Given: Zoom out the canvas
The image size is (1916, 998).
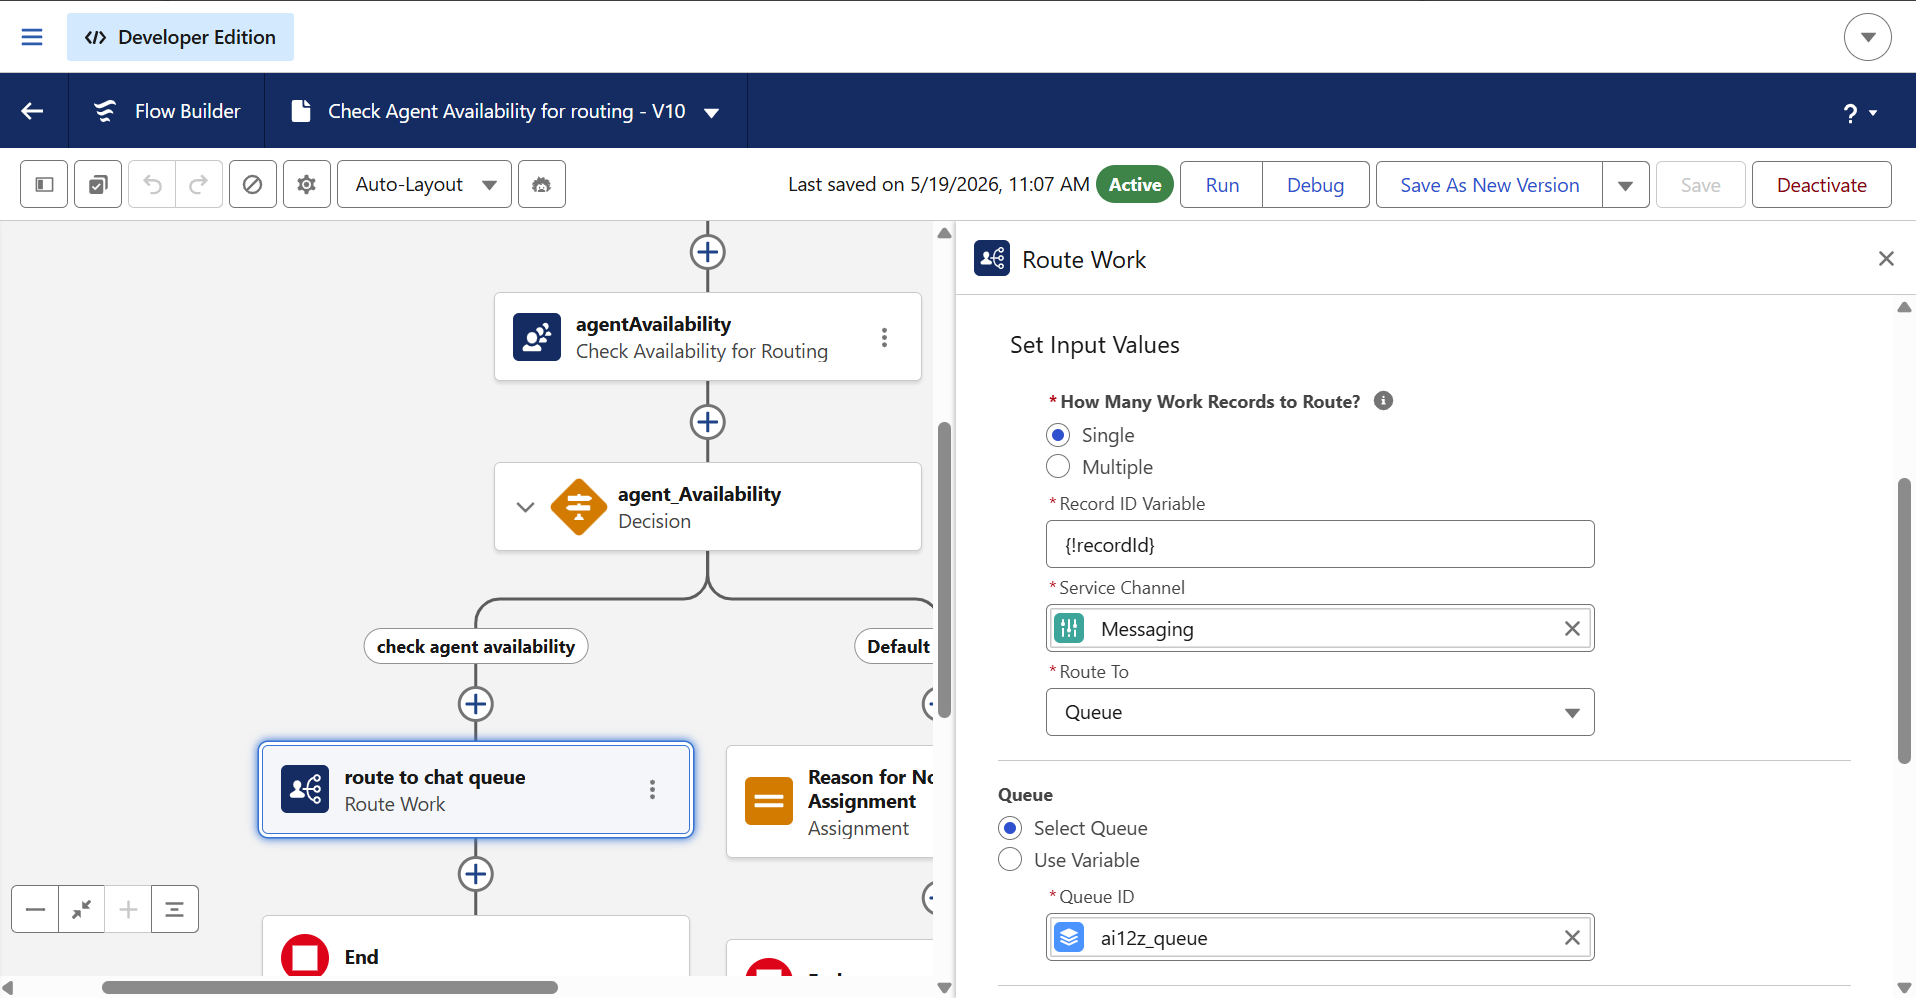Looking at the screenshot, I should point(35,909).
